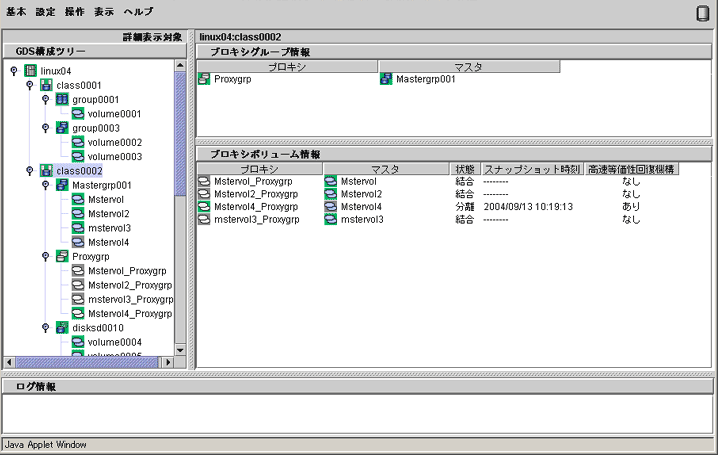Collapse the linux04 root node
The width and height of the screenshot is (718, 455).
click(x=14, y=70)
